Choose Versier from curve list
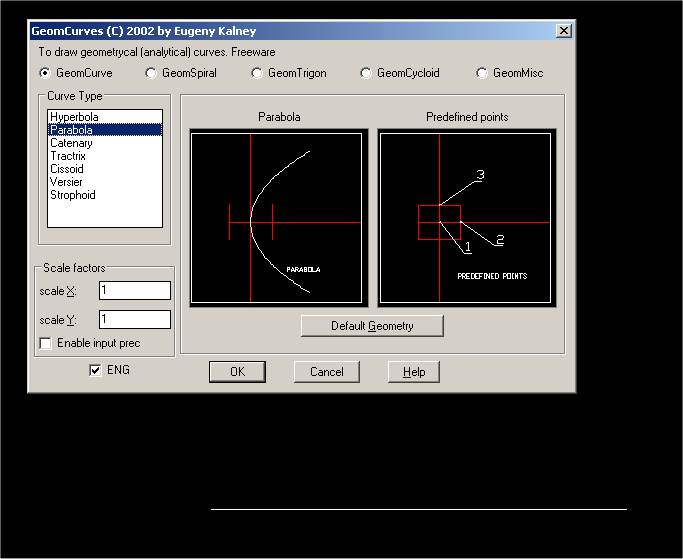This screenshot has width=683, height=559. click(67, 182)
